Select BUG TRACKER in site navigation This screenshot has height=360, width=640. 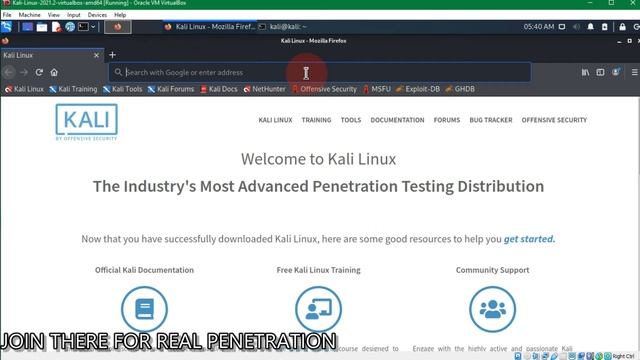click(491, 120)
